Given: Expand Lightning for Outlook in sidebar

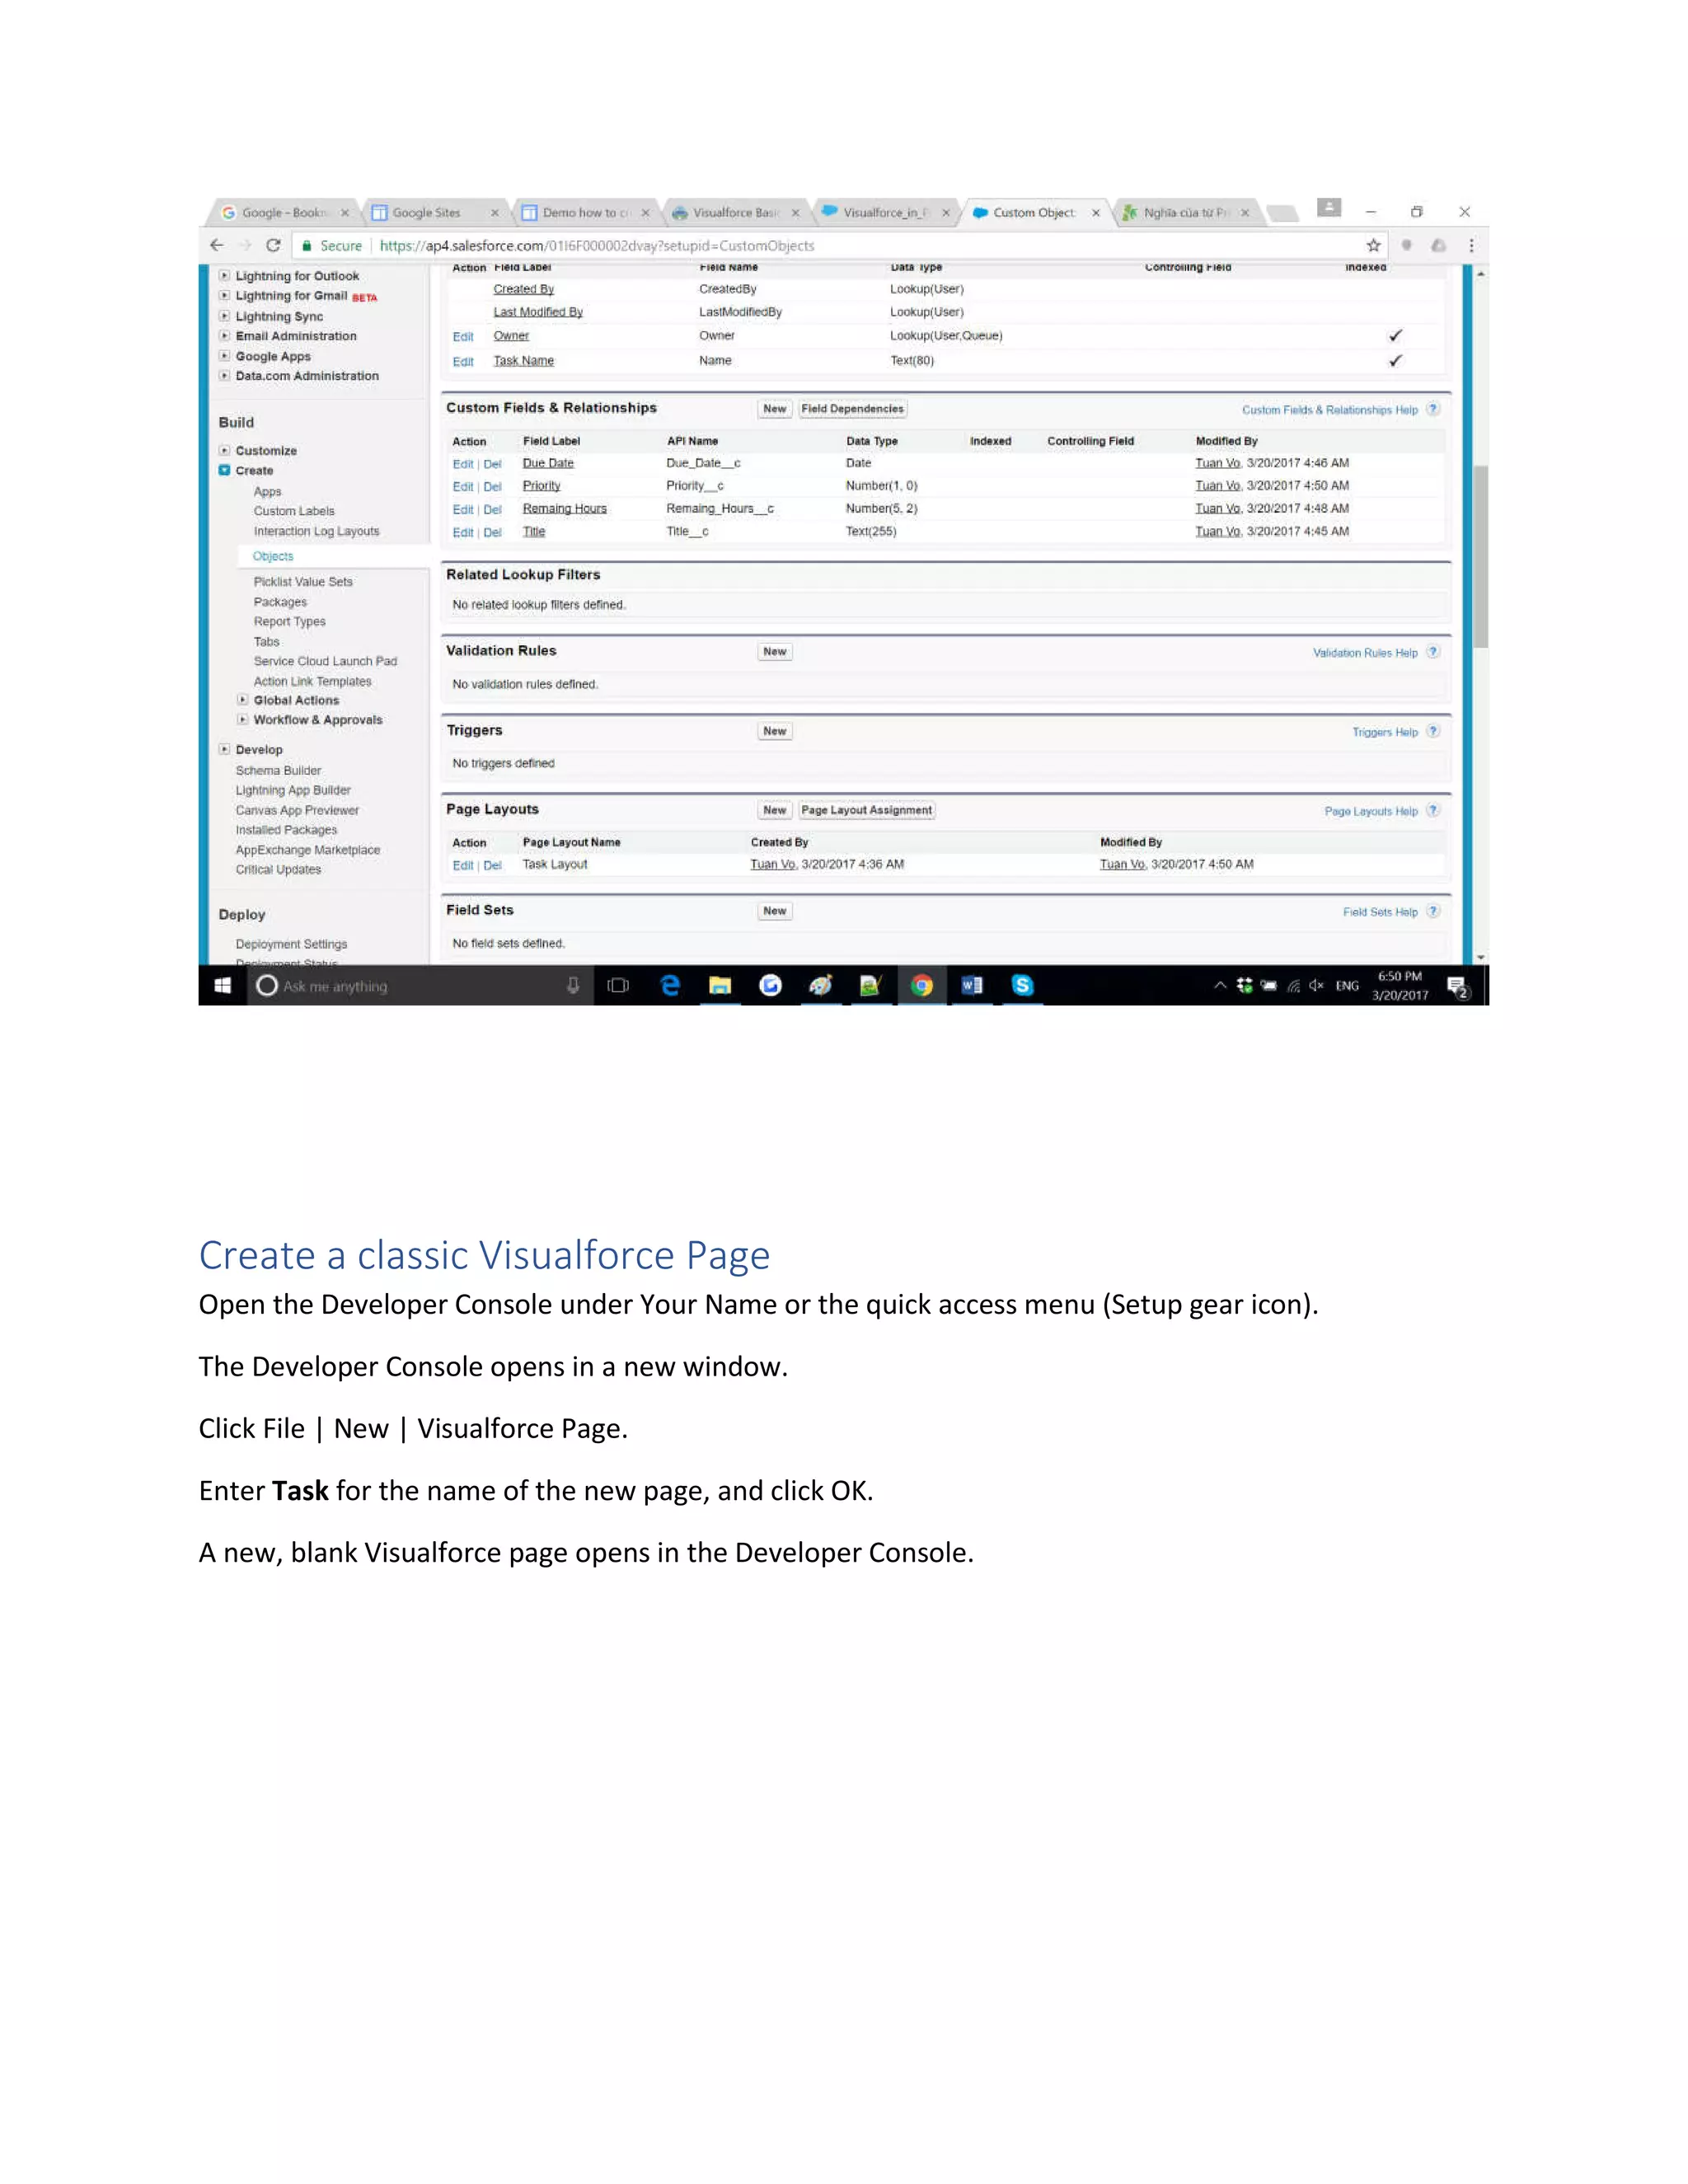Looking at the screenshot, I should (x=225, y=275).
